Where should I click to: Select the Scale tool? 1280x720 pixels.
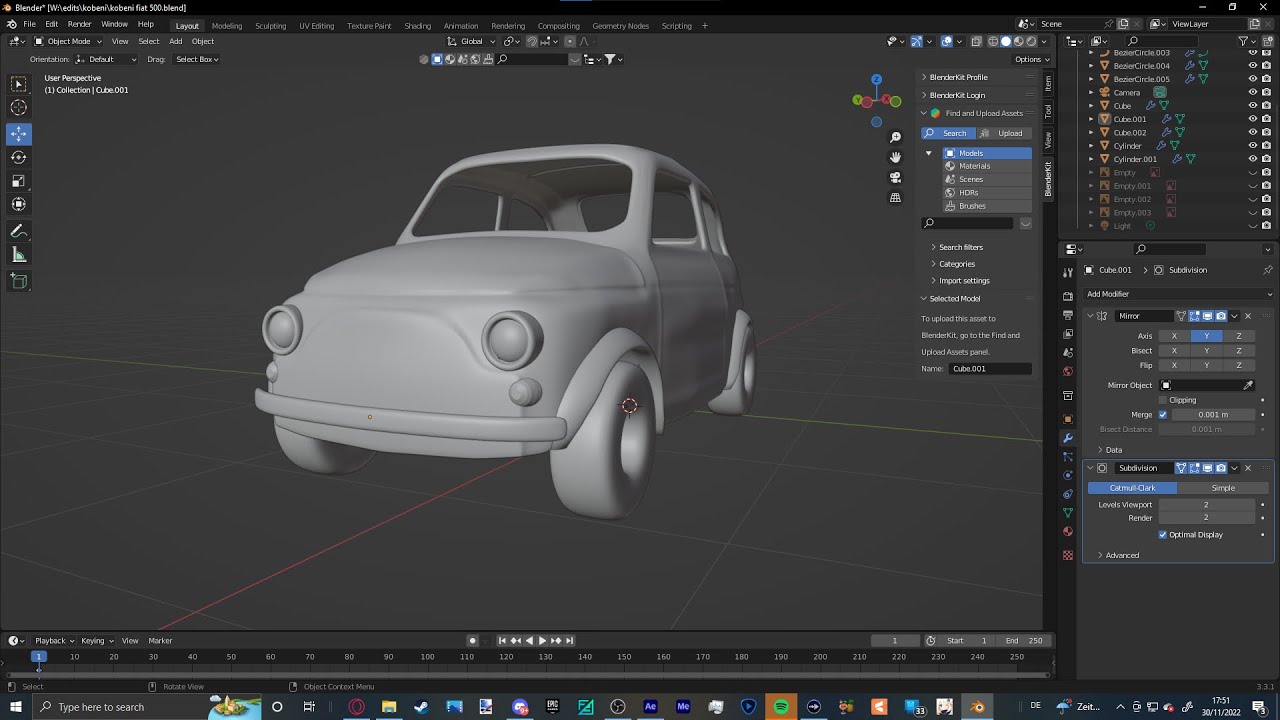(x=19, y=181)
